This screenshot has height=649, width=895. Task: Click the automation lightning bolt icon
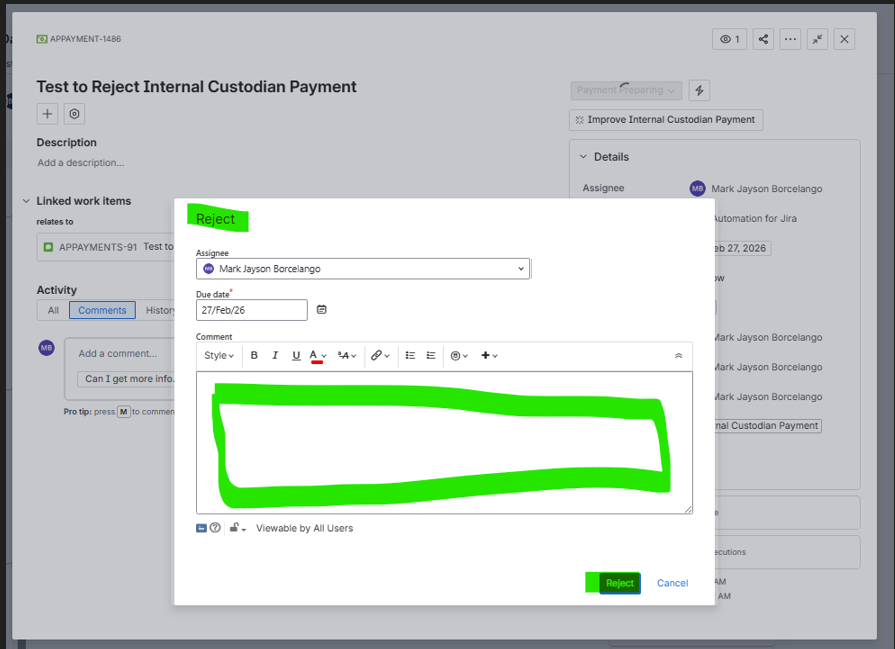click(699, 90)
